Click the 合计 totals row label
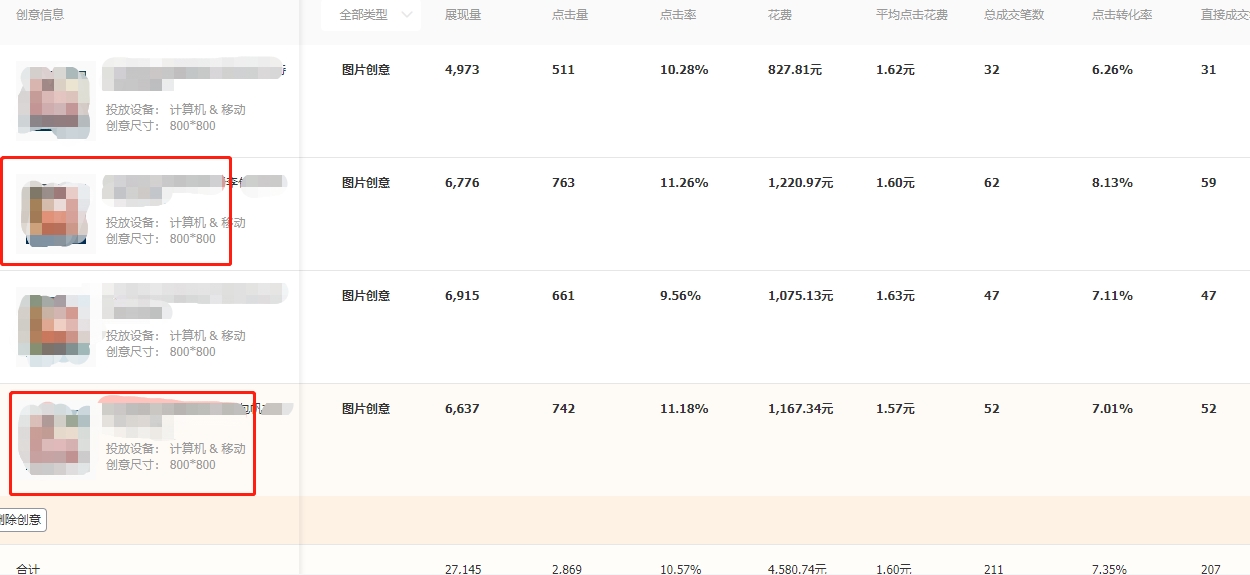 point(28,569)
